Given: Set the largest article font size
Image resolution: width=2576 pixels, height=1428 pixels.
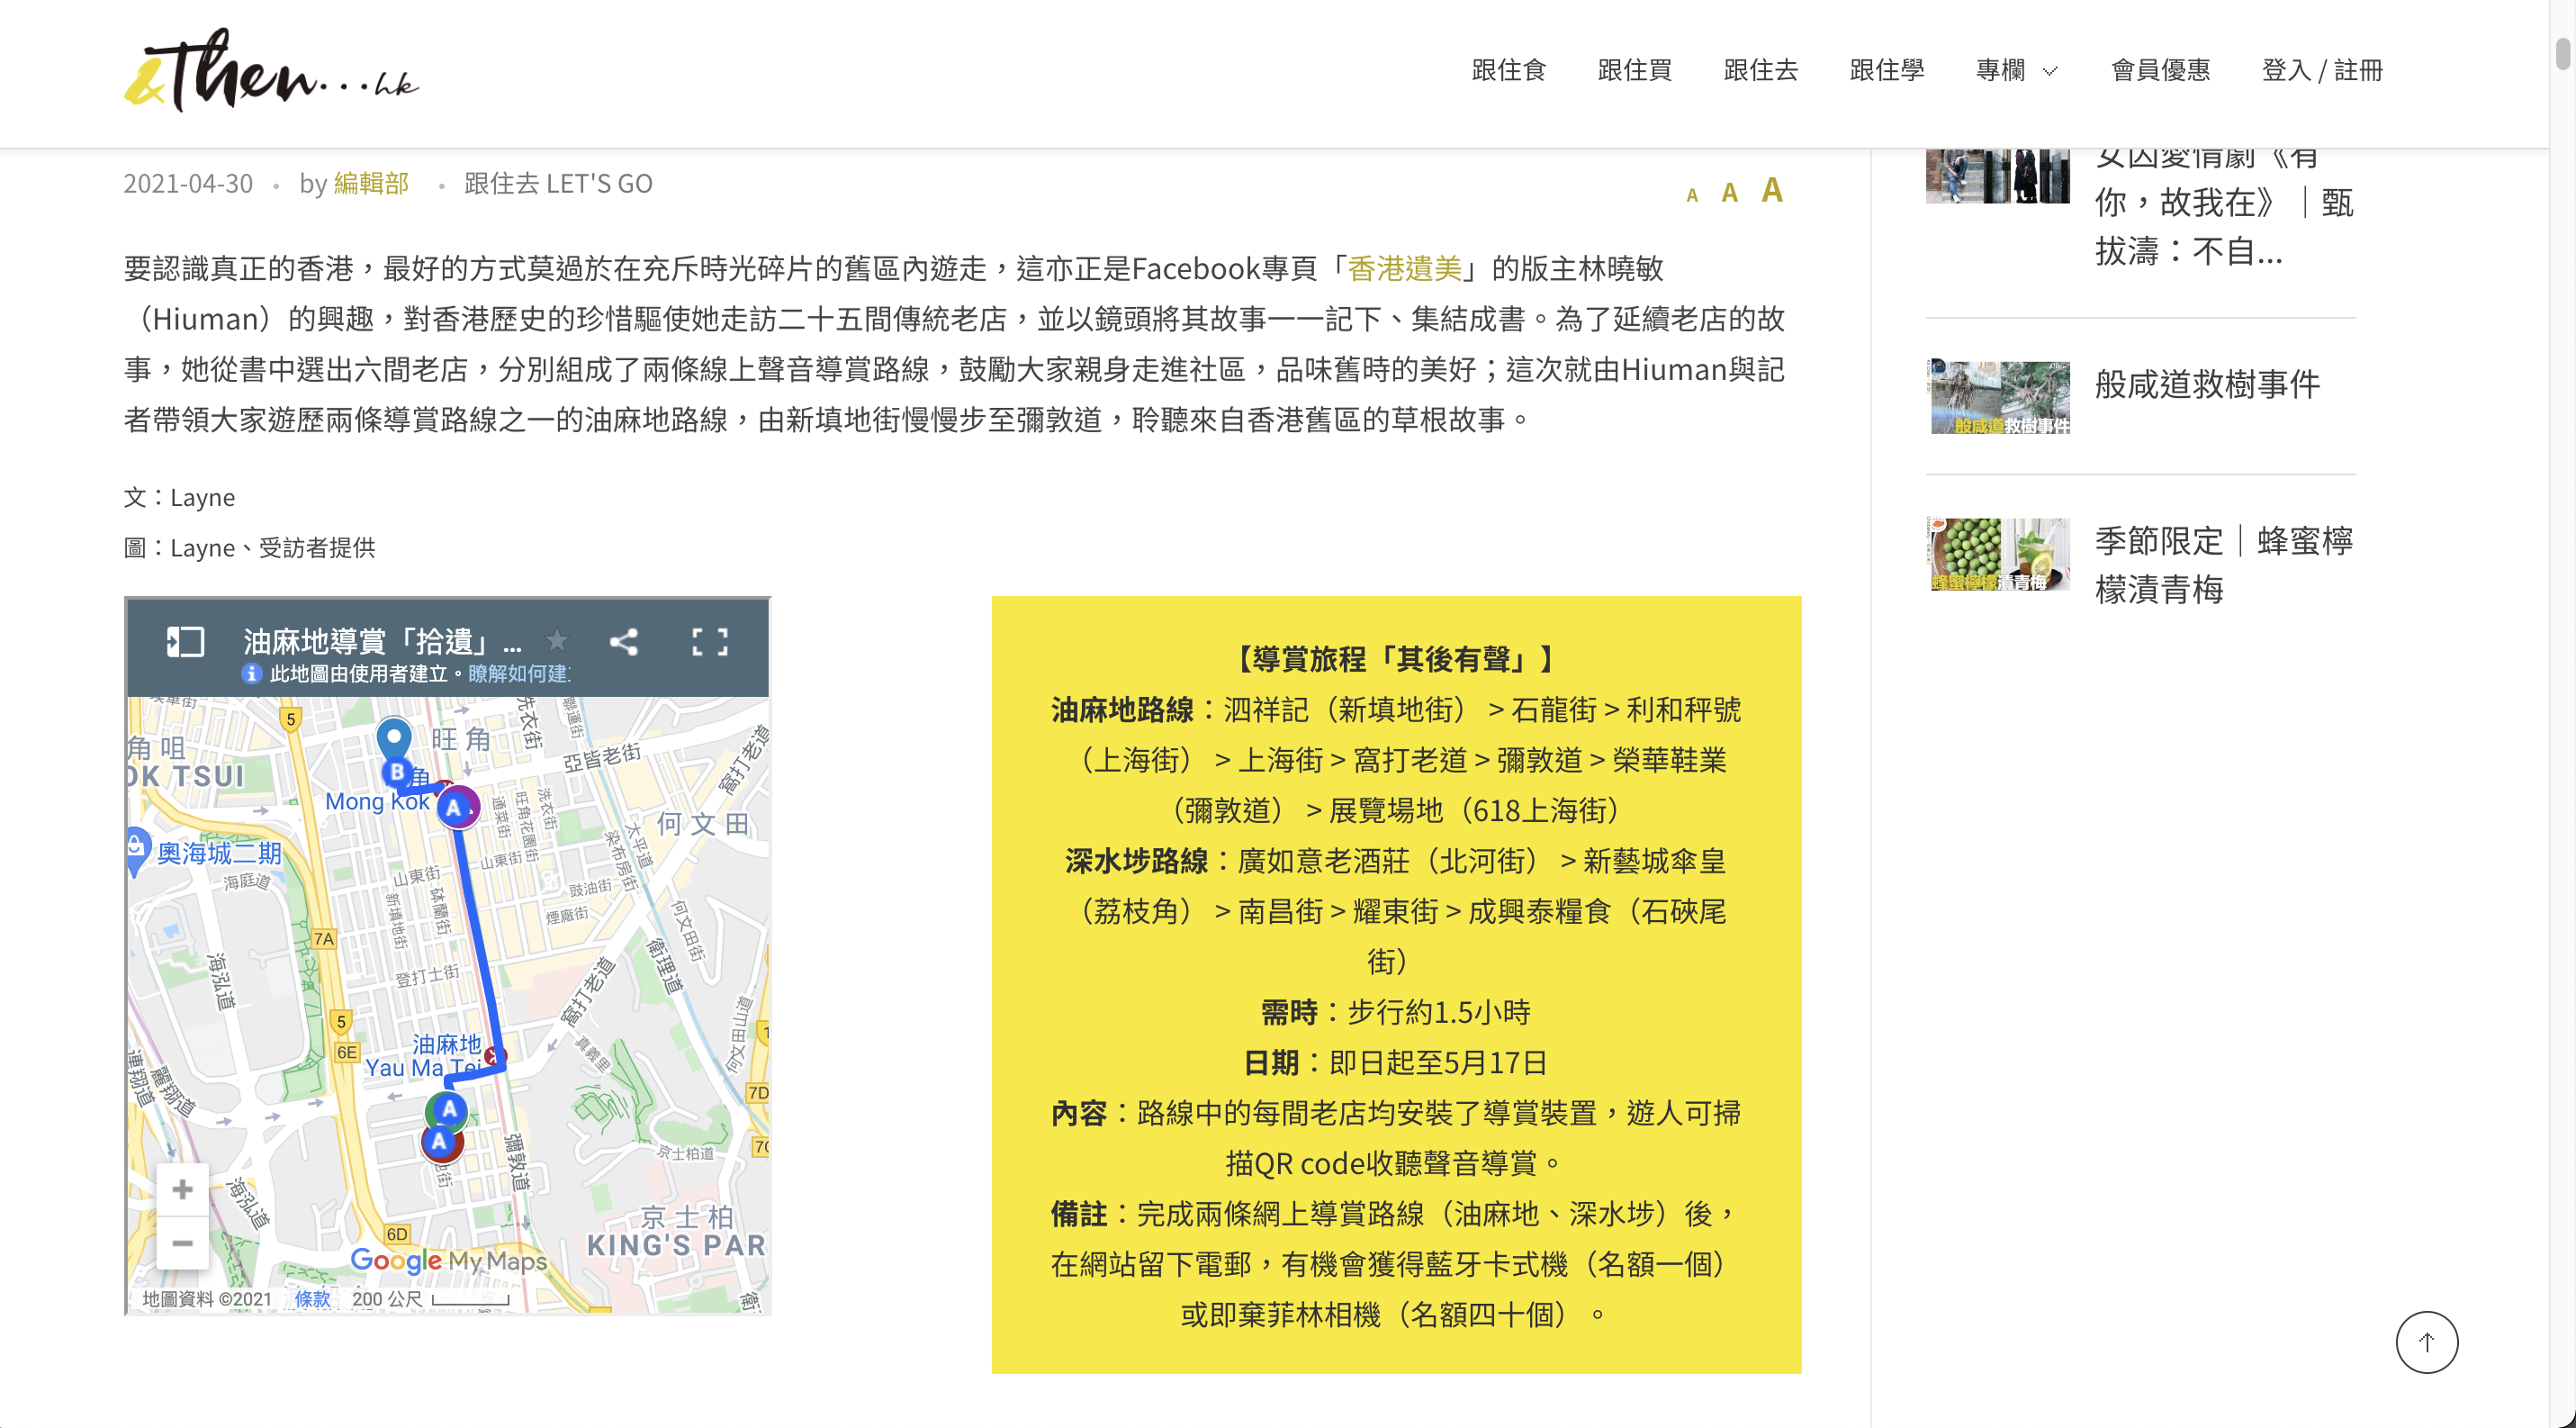Looking at the screenshot, I should pyautogui.click(x=1772, y=190).
